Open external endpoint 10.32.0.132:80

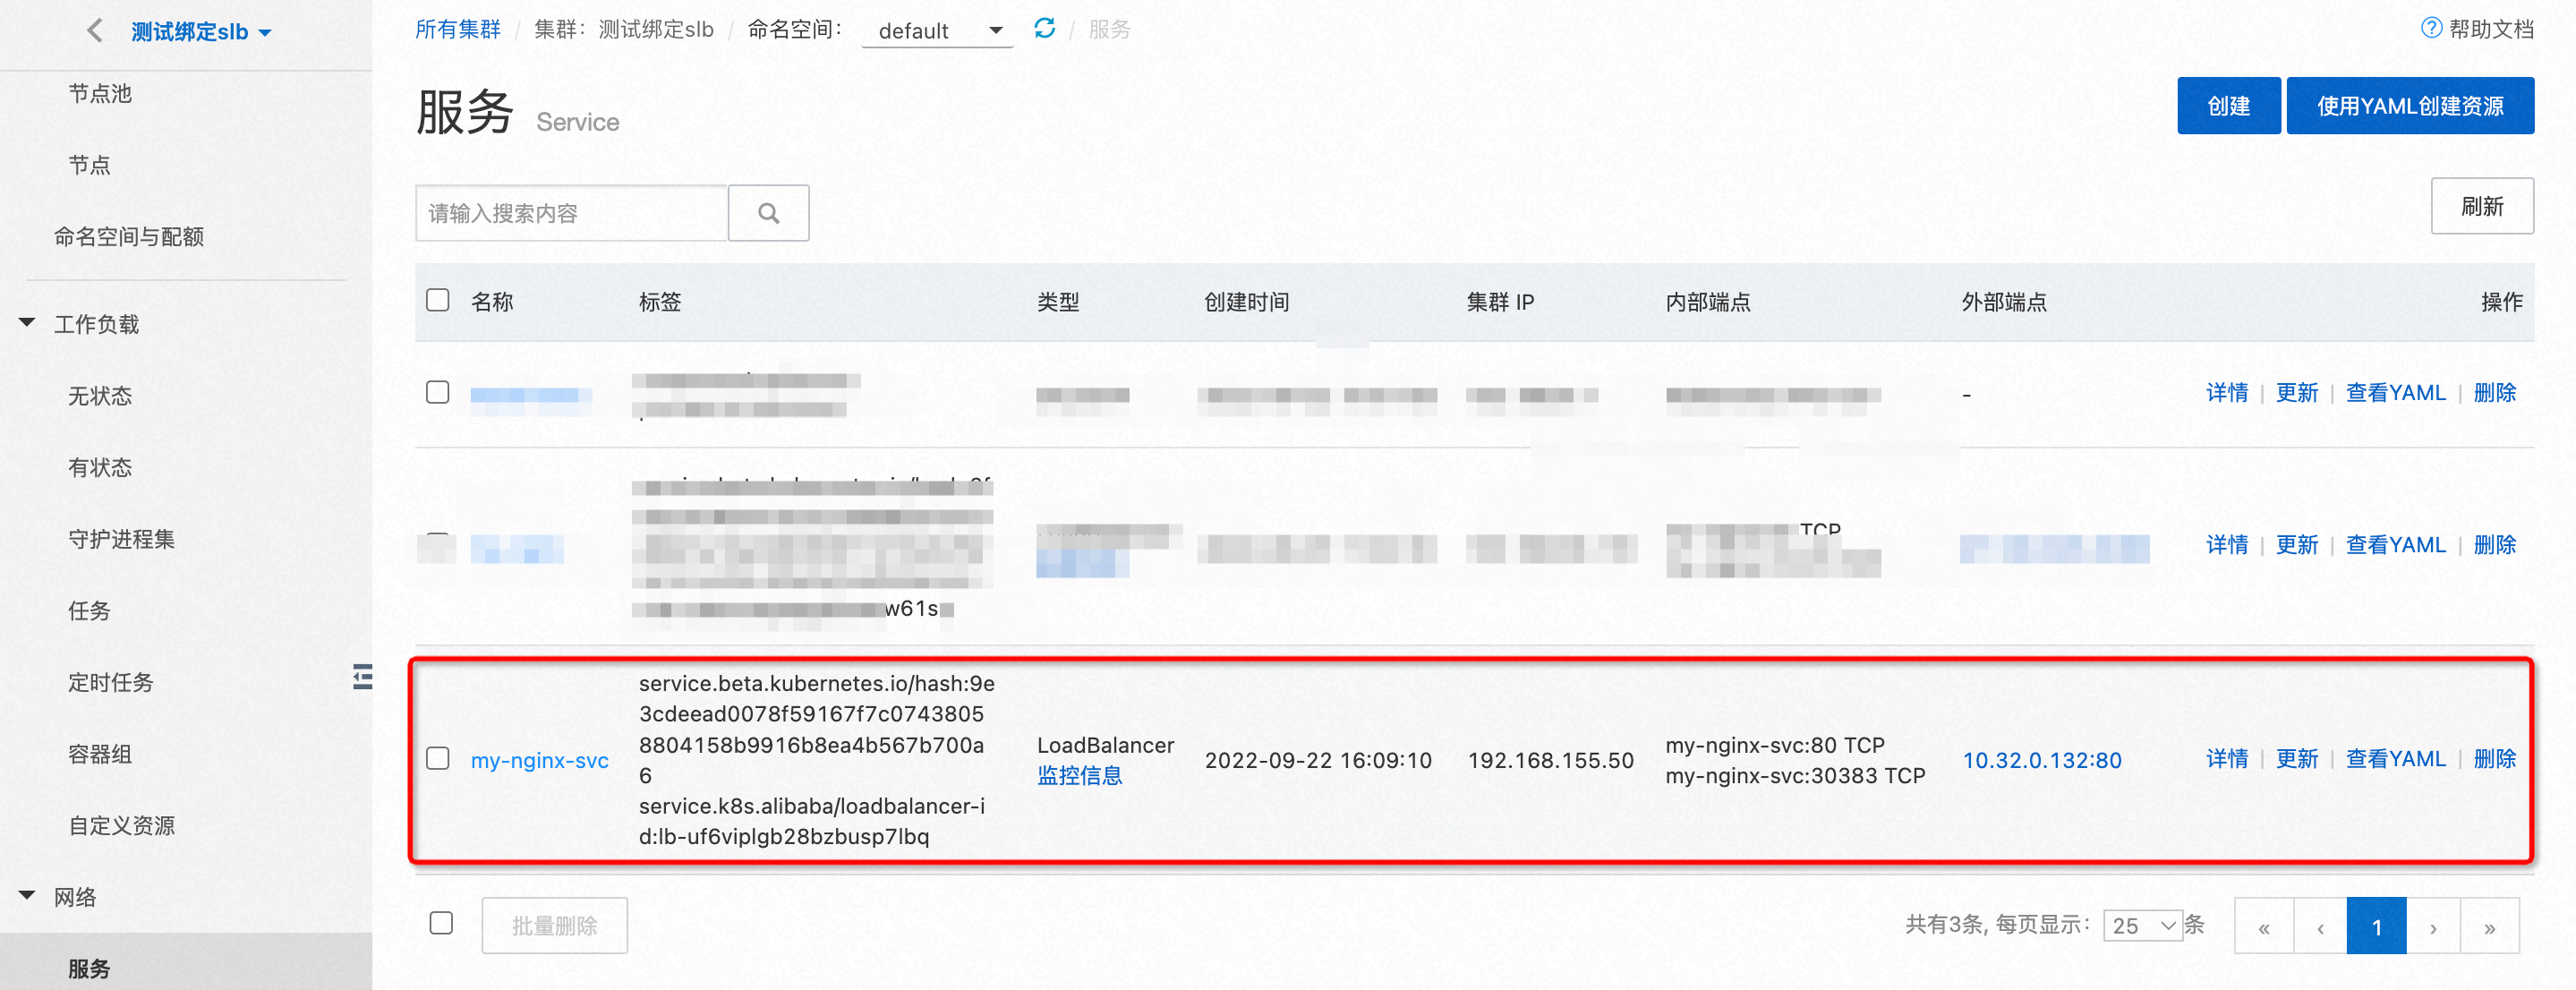(2041, 760)
